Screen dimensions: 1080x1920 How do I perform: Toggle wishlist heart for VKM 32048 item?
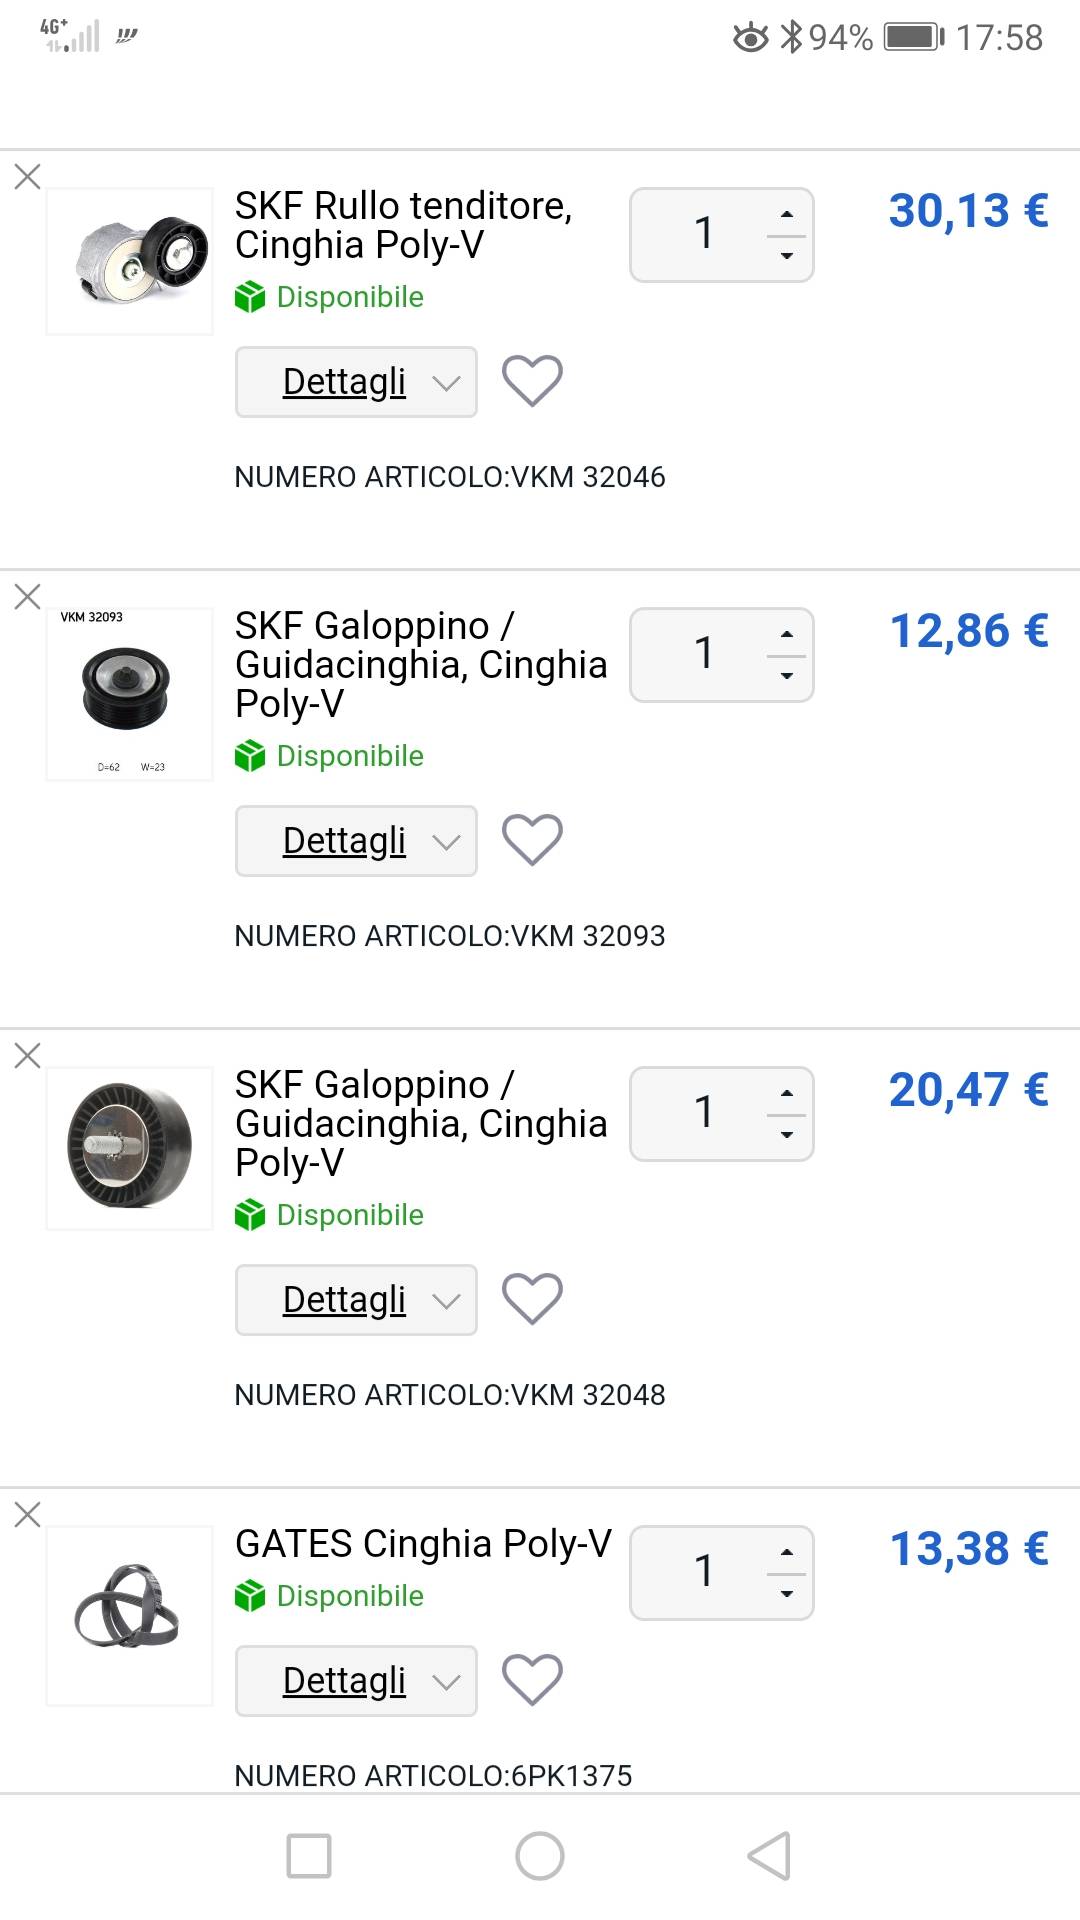pyautogui.click(x=532, y=1299)
